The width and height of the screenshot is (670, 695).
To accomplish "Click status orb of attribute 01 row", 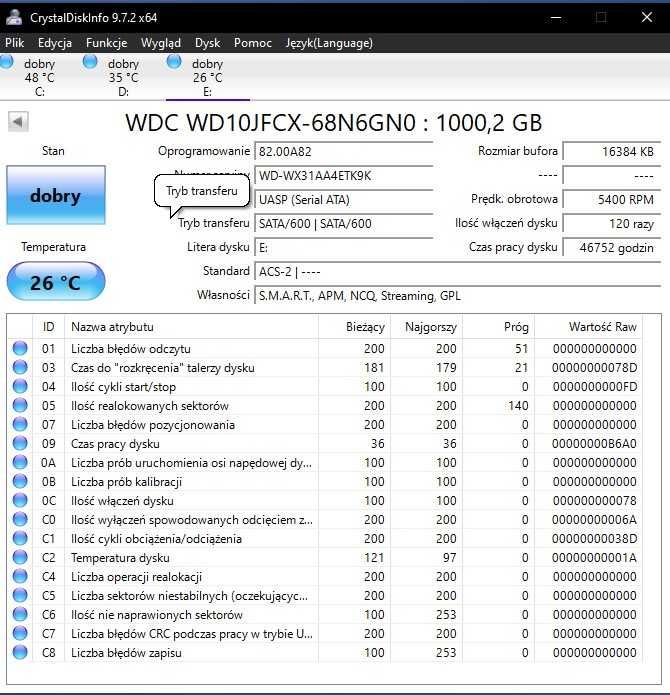I will [20, 348].
